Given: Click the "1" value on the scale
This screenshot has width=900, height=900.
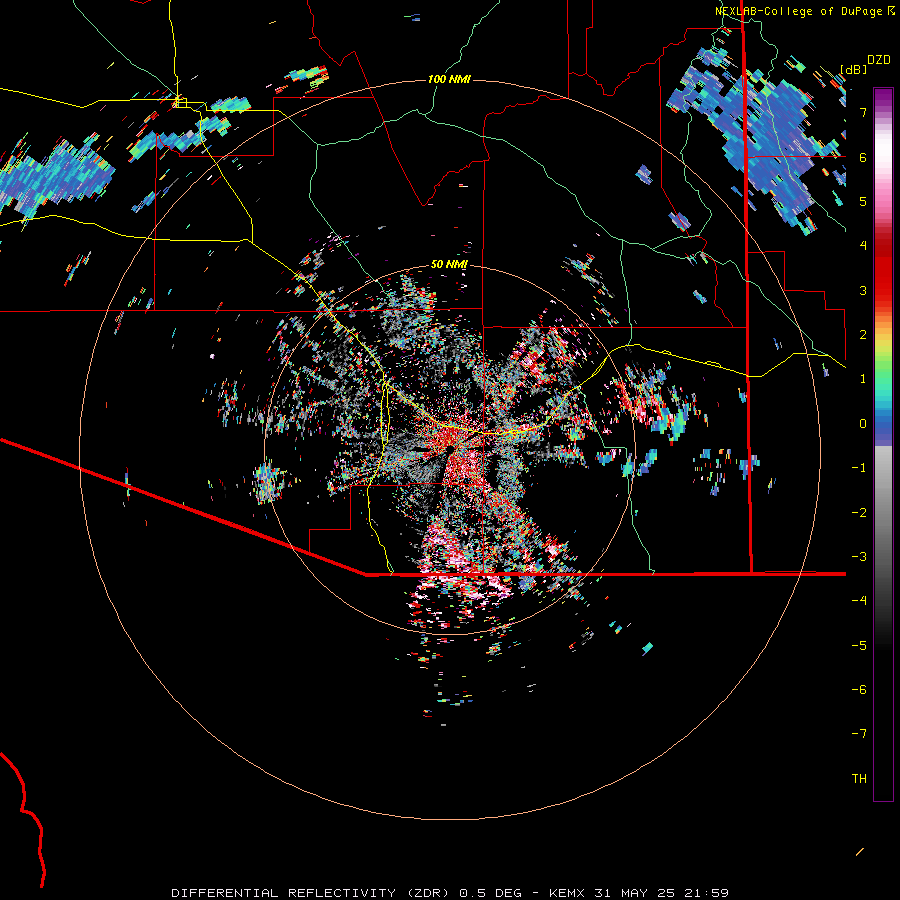Looking at the screenshot, I should 863,379.
